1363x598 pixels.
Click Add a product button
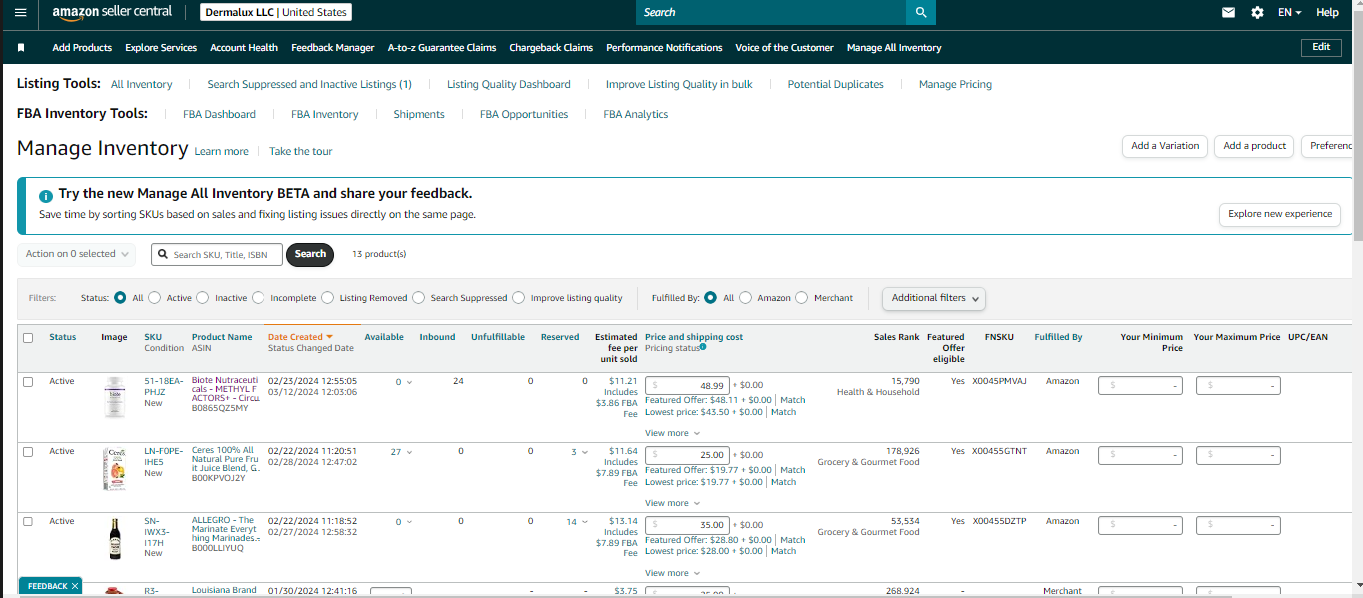1255,146
